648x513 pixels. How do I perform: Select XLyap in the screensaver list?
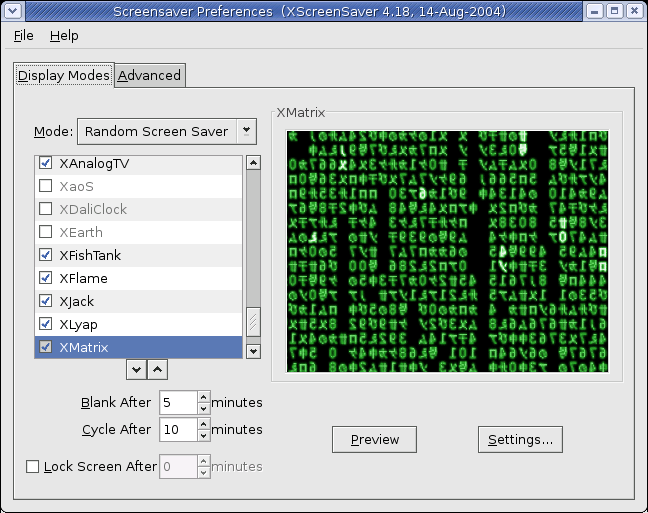(78, 324)
